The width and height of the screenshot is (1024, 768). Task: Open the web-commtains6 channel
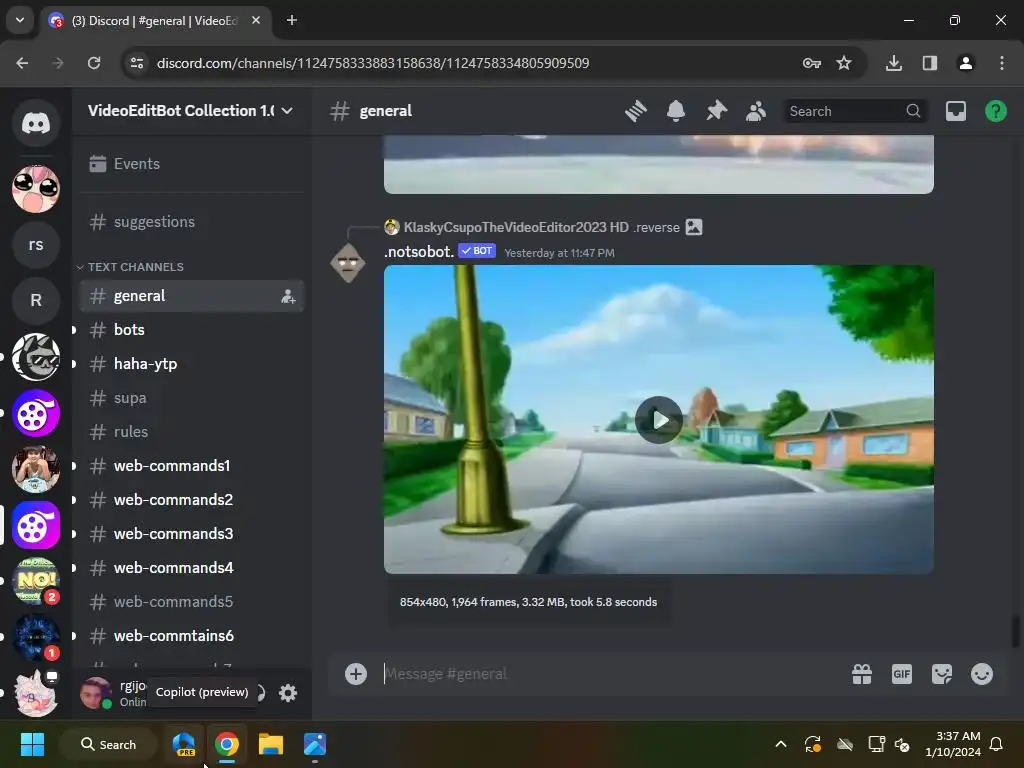coord(191,635)
